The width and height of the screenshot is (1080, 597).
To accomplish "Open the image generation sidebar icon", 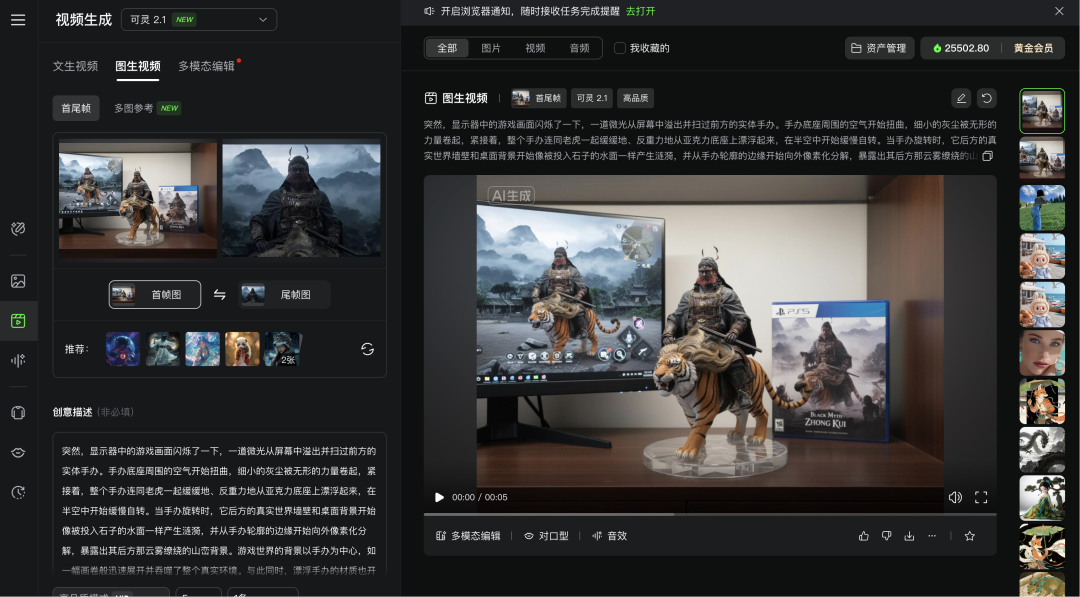I will [x=18, y=281].
